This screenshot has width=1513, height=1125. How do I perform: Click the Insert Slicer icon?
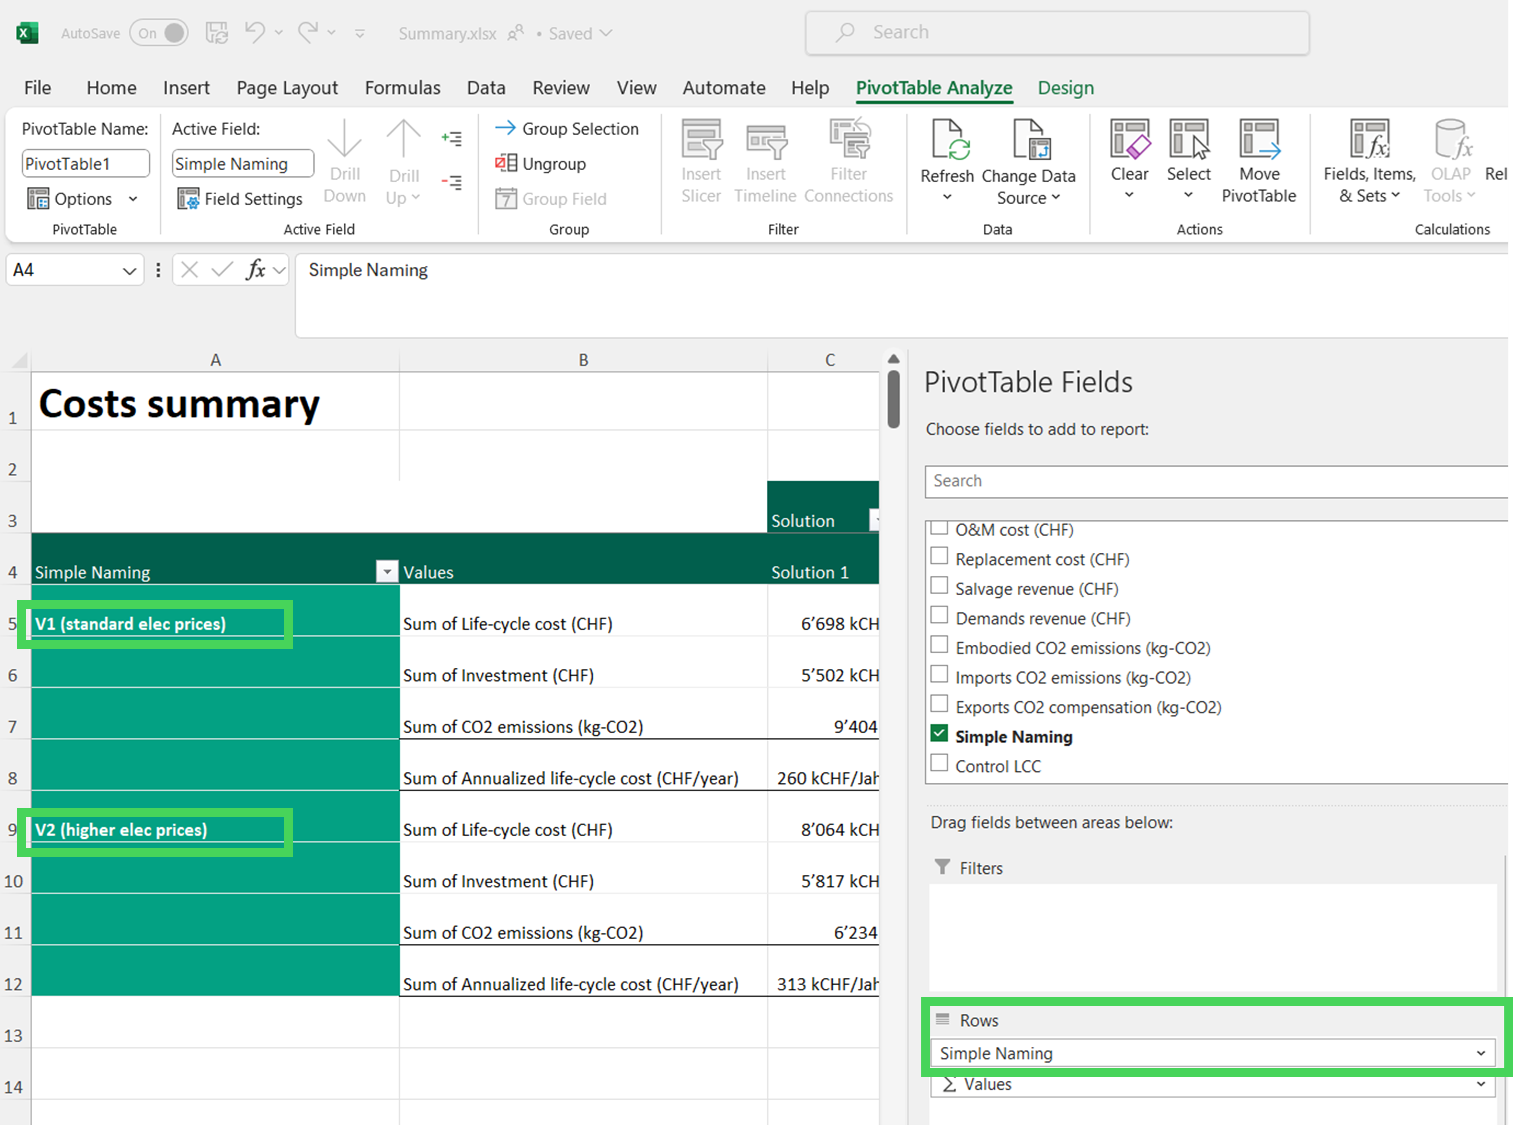pos(701,141)
